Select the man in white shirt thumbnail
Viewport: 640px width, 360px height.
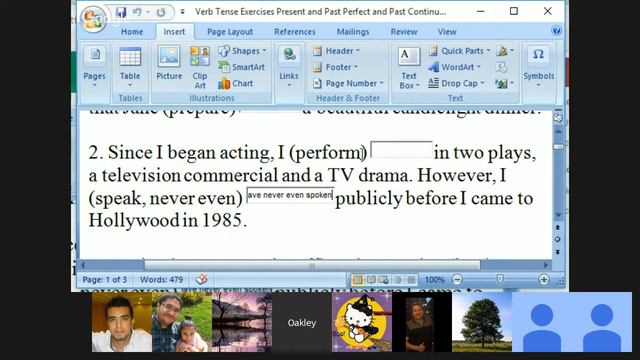122,322
